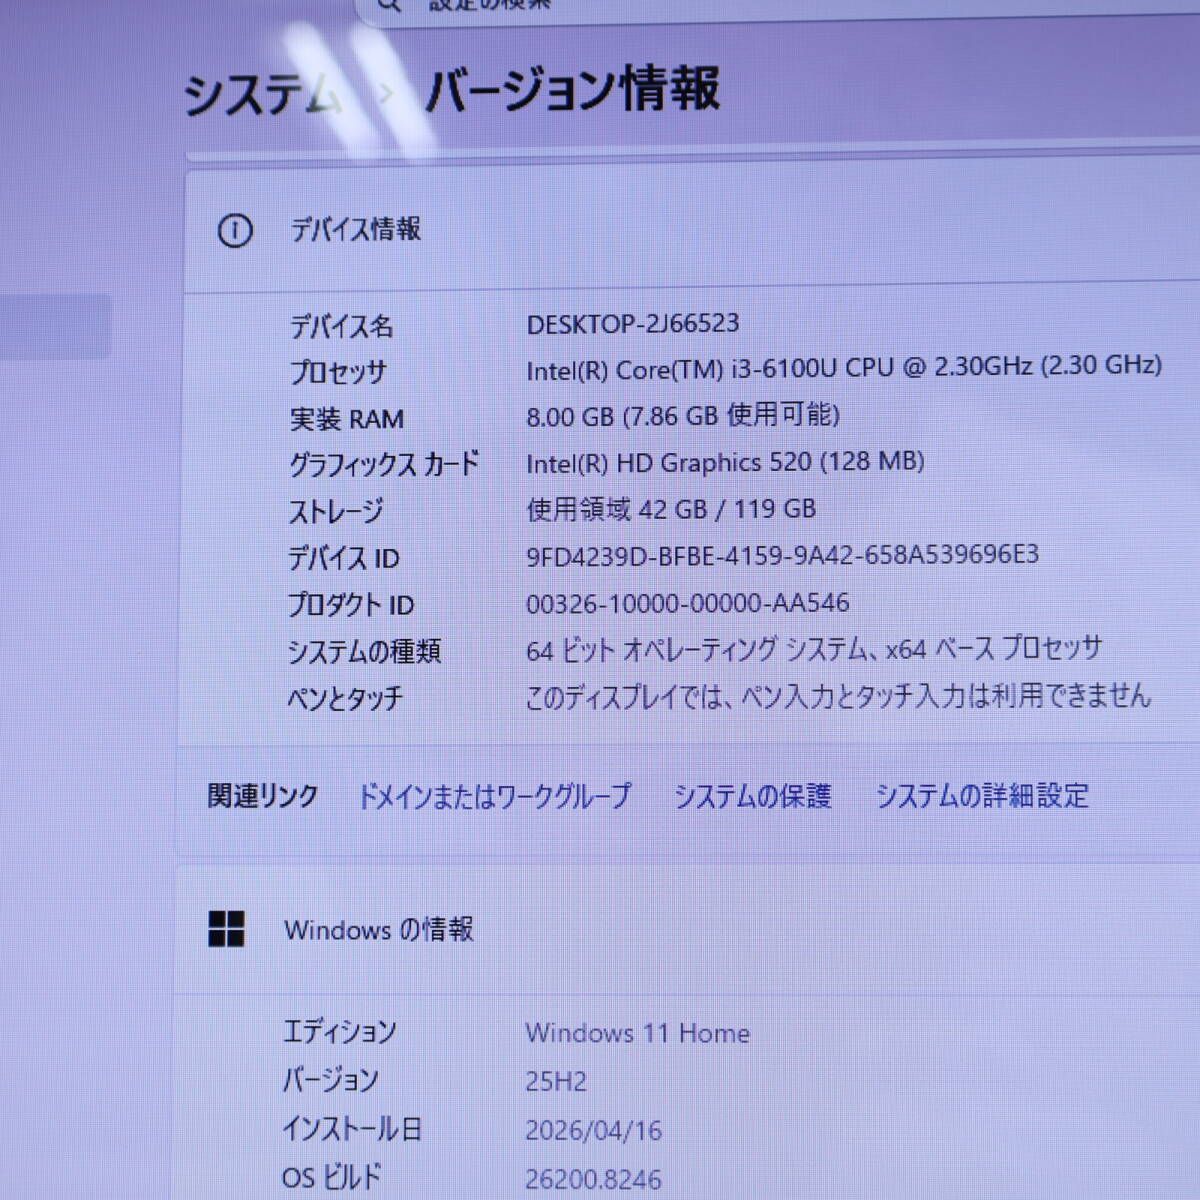This screenshot has width=1200, height=1200.
Task: Click the システムの種類 label
Action: pos(364,652)
